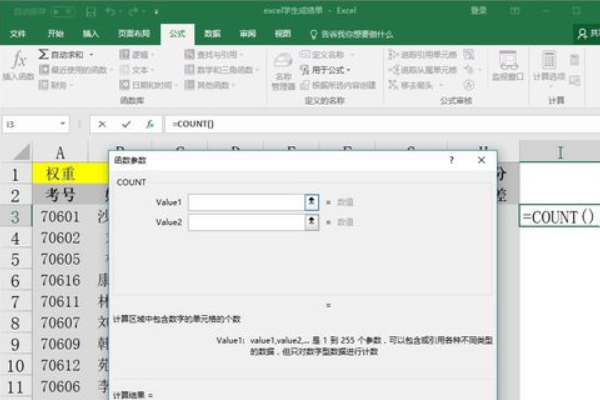Viewport: 600px width, 400px height.
Task: Switch to the View tab
Action: pos(283,34)
